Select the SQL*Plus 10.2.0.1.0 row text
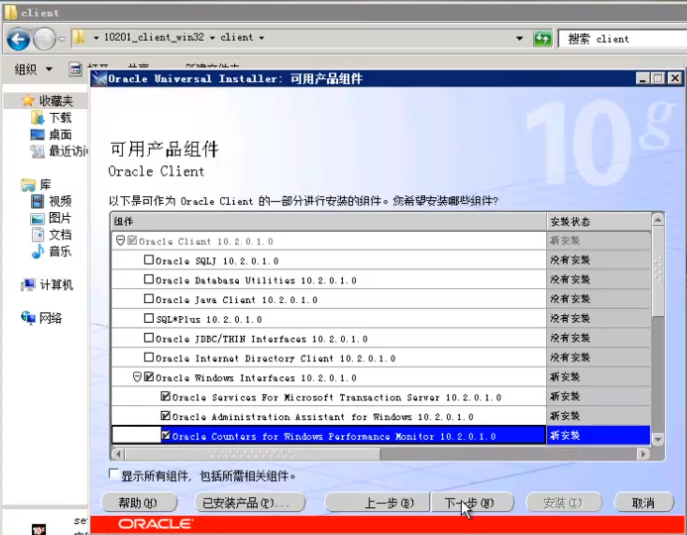 click(x=209, y=319)
